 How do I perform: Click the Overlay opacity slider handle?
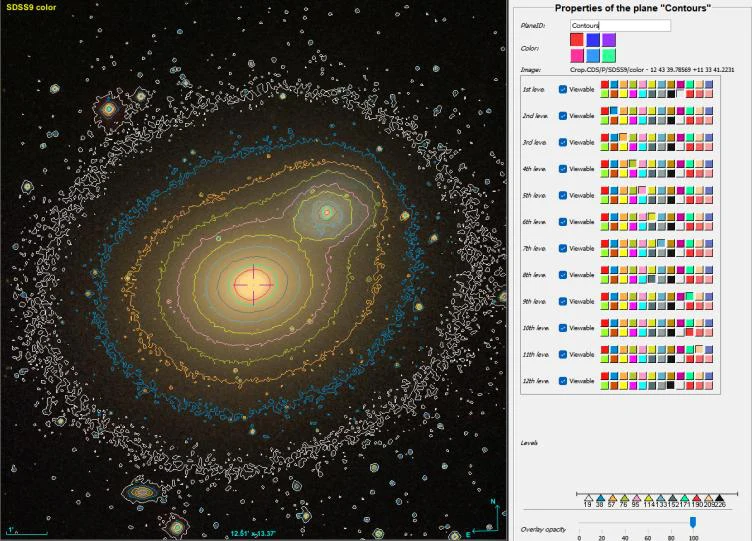693,522
